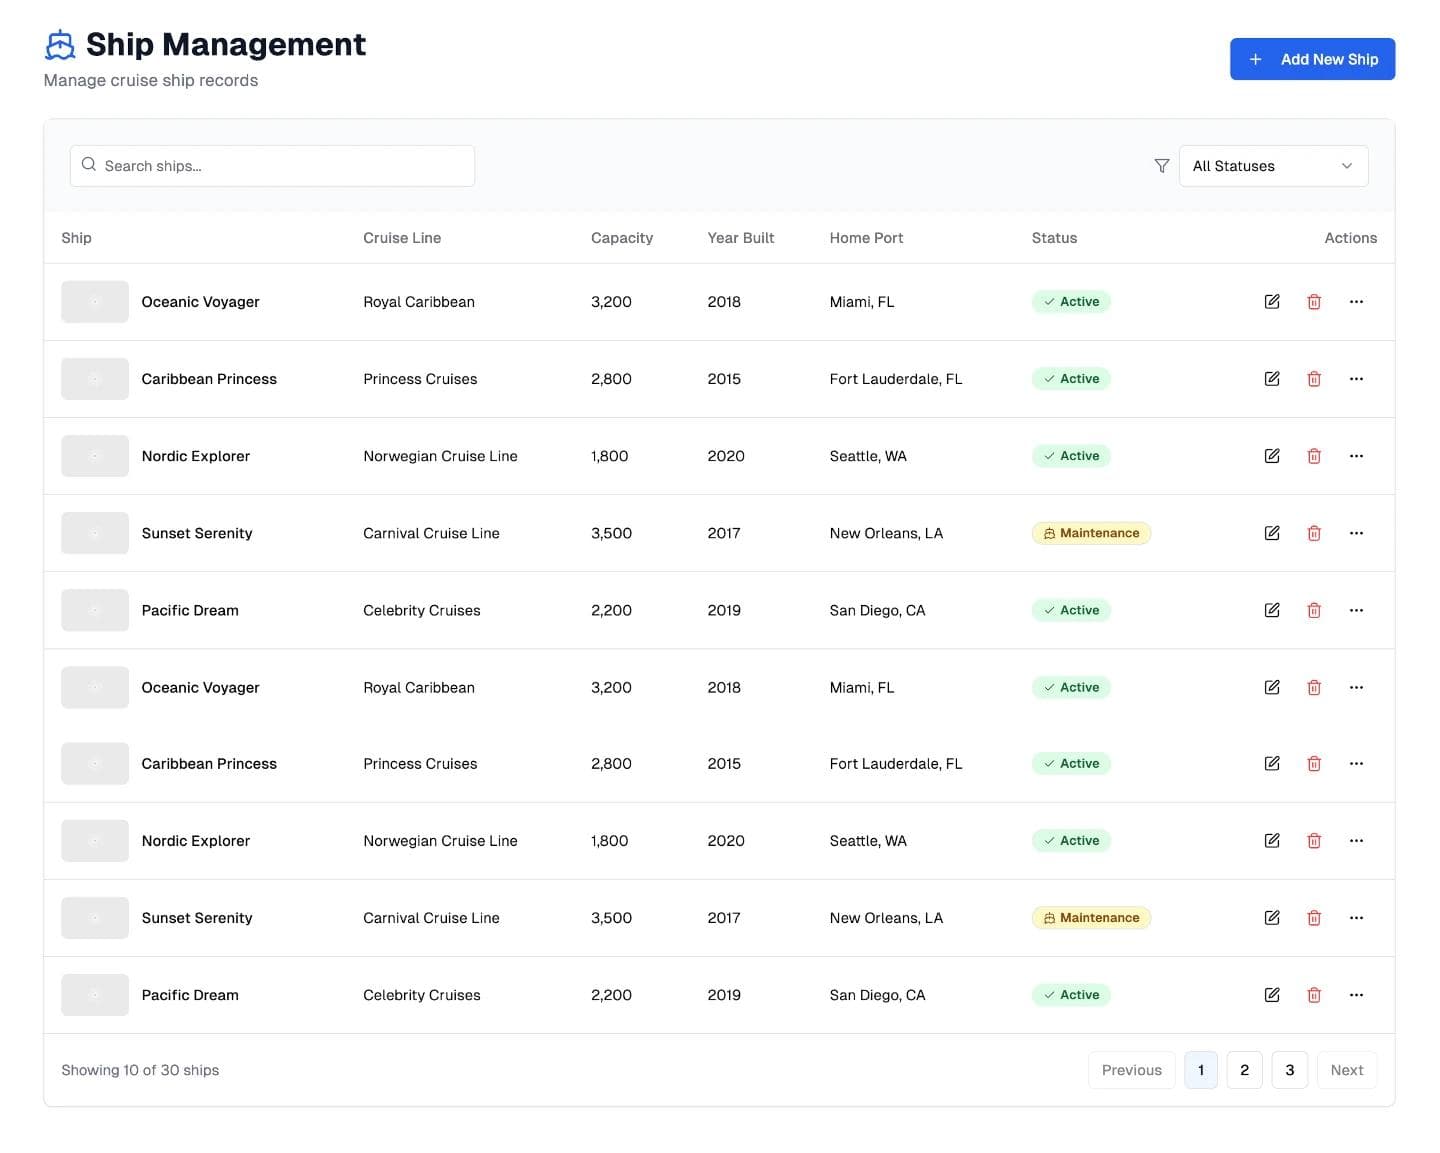The height and width of the screenshot is (1153, 1440).
Task: Edit the first Oceanic Voyager row
Action: tap(1271, 302)
